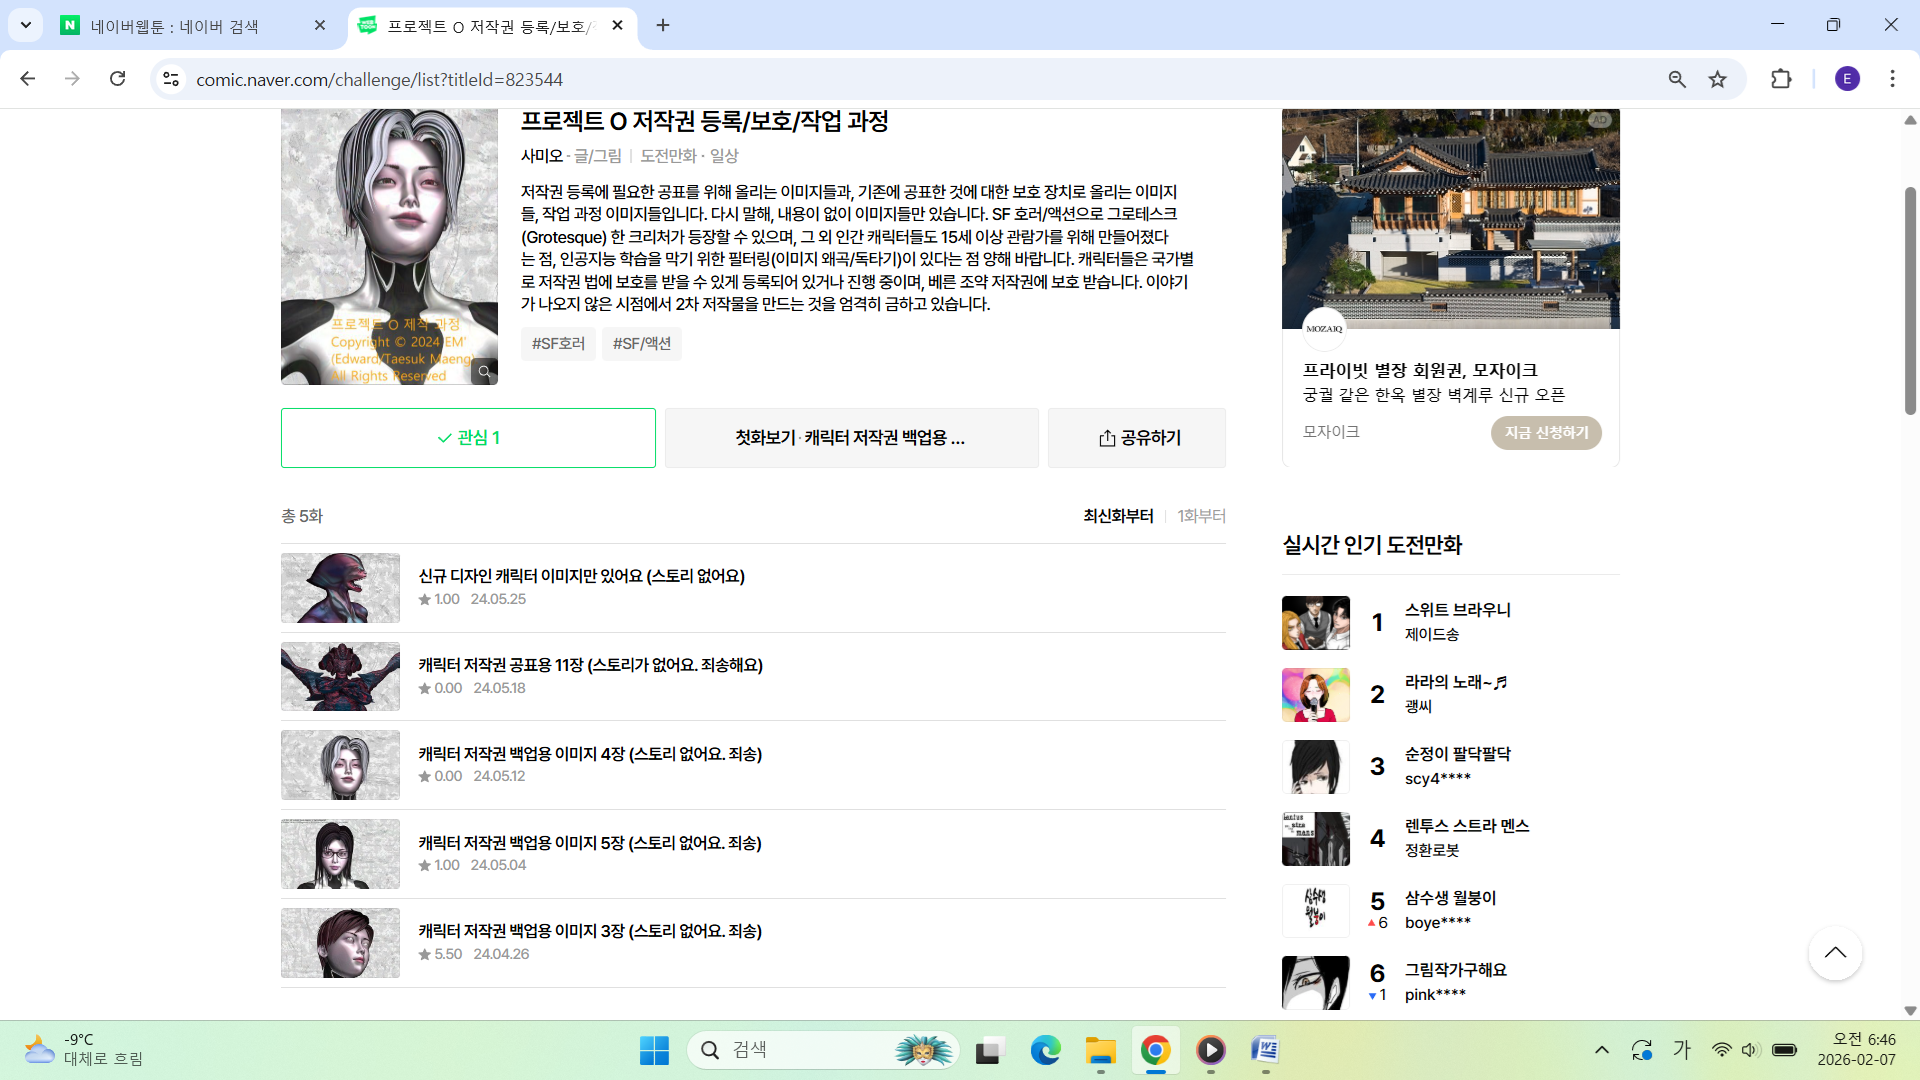Toggle the 관심 1 favorite button
The image size is (1920, 1080).
468,438
